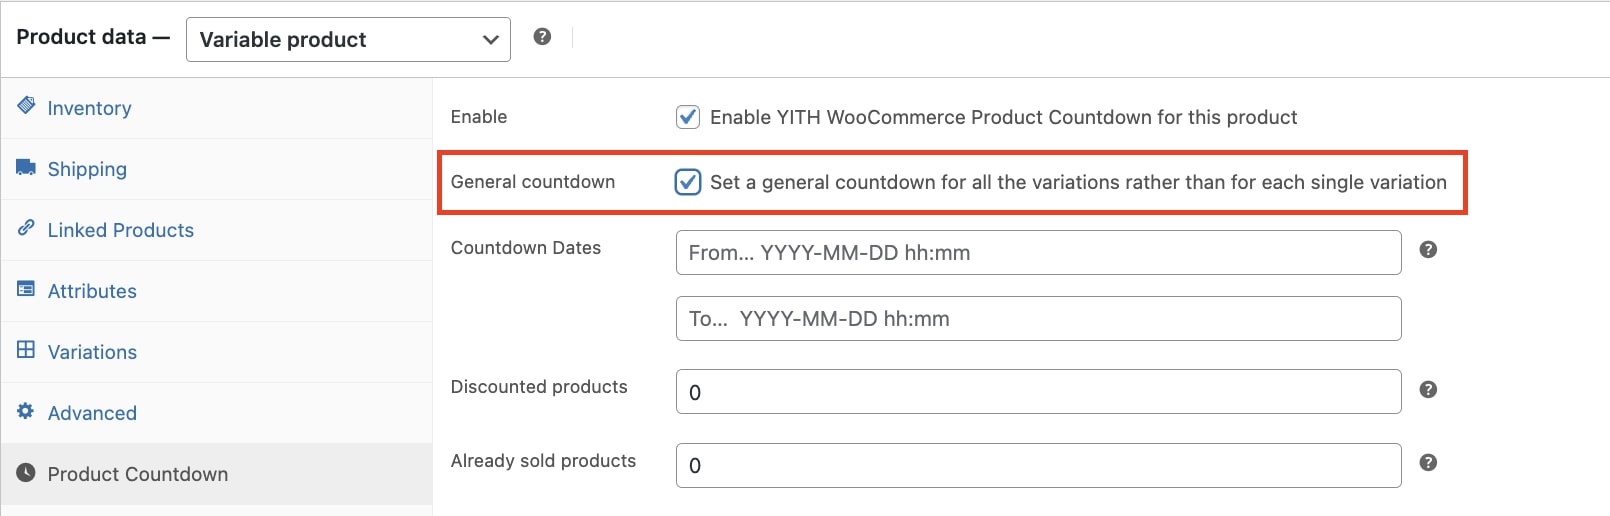Click the Attributes list icon
The height and width of the screenshot is (516, 1610).
pyautogui.click(x=26, y=289)
